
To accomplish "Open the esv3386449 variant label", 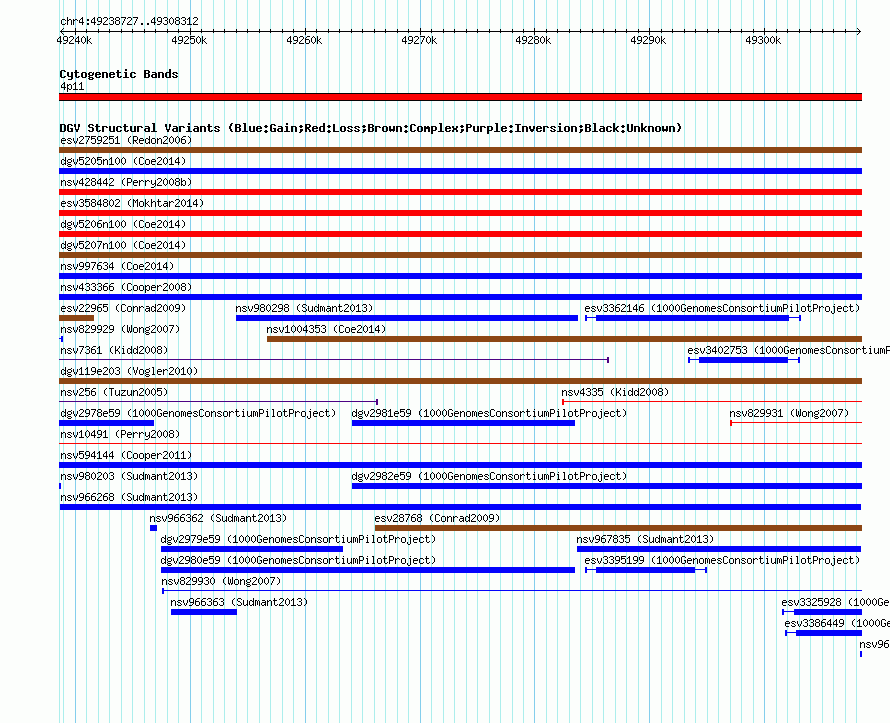I will [837, 623].
